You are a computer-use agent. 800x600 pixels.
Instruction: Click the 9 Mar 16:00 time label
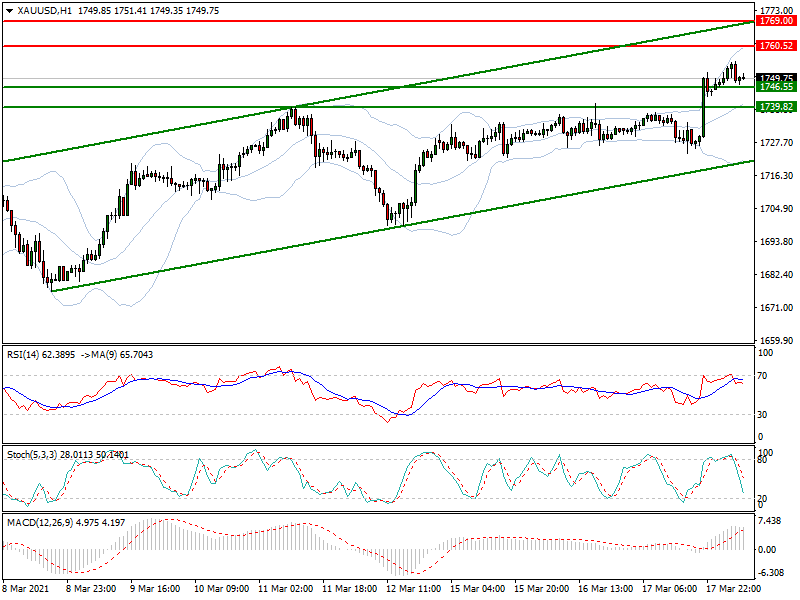(155, 589)
